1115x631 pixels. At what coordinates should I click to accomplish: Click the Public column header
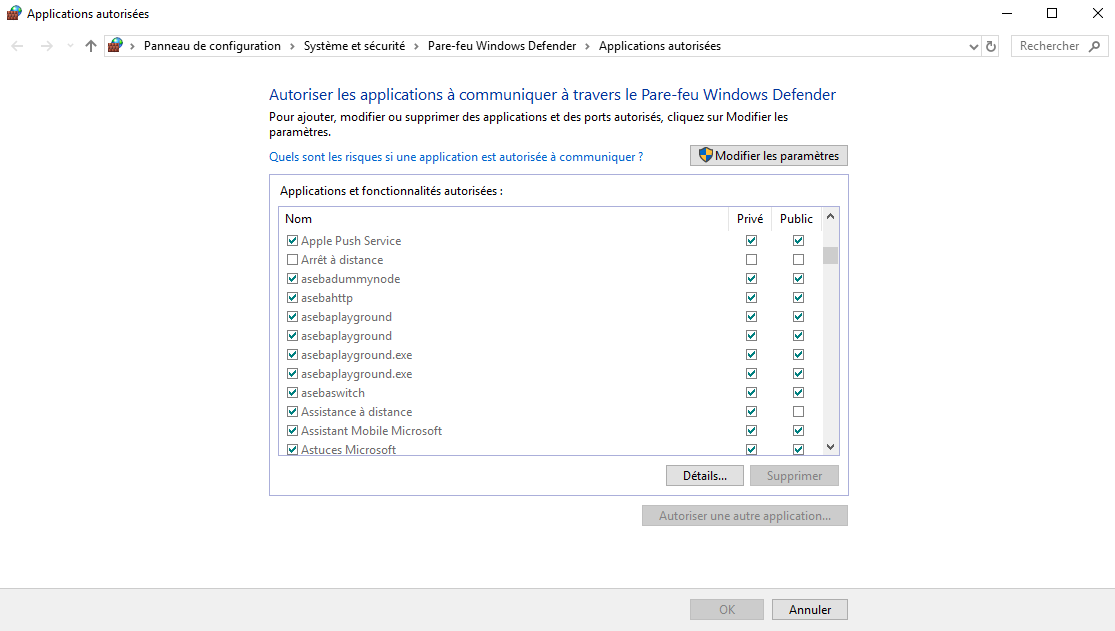point(796,219)
